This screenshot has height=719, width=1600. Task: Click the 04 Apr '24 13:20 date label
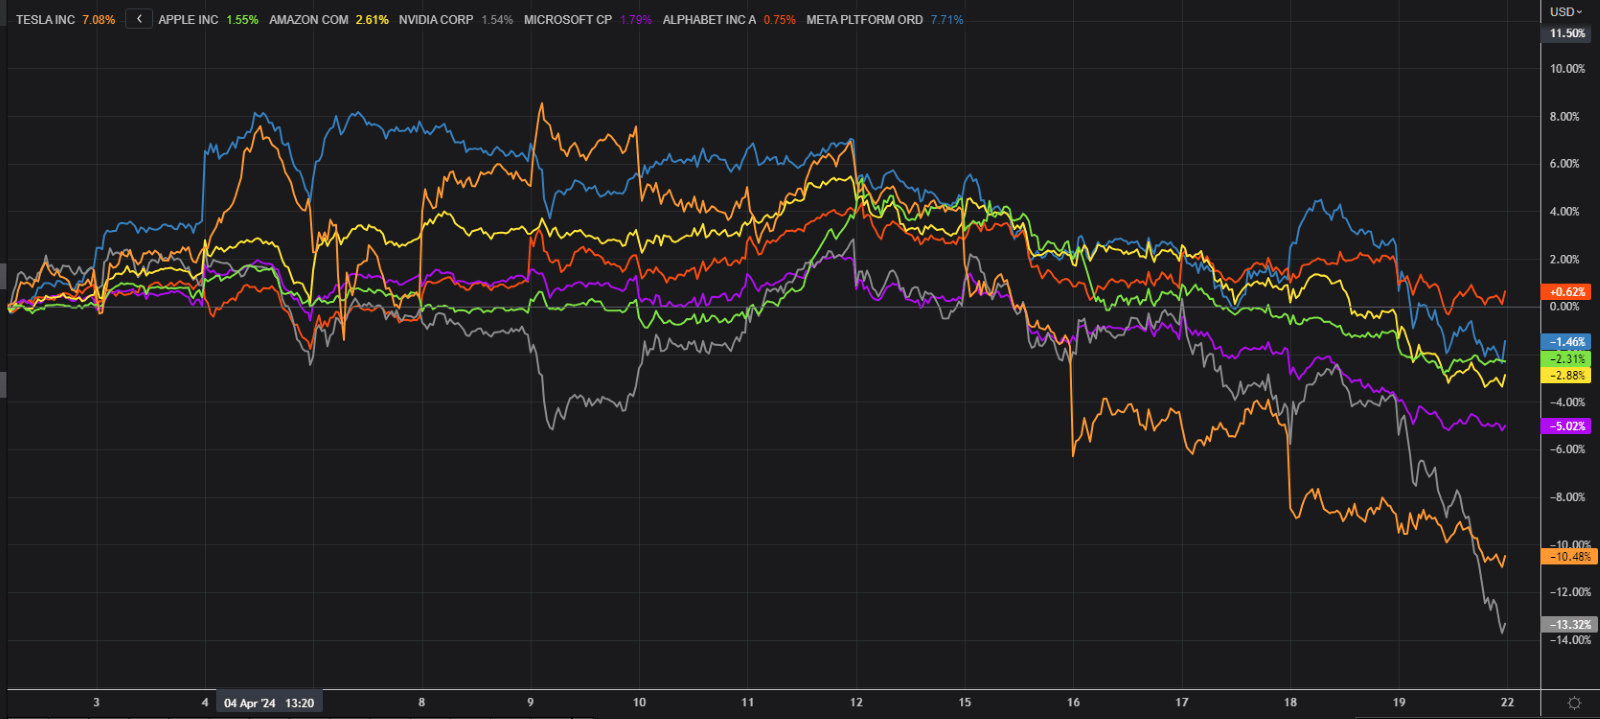click(x=269, y=703)
